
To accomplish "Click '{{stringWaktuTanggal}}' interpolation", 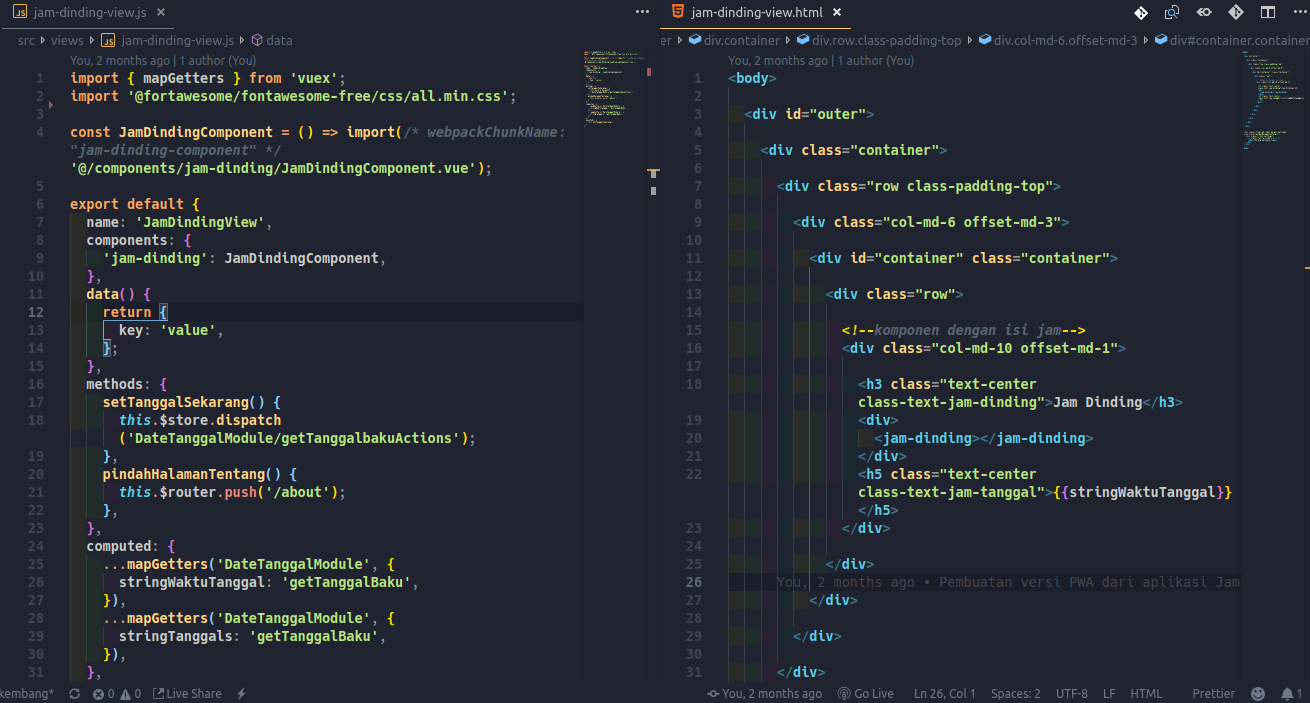I will coord(1142,492).
